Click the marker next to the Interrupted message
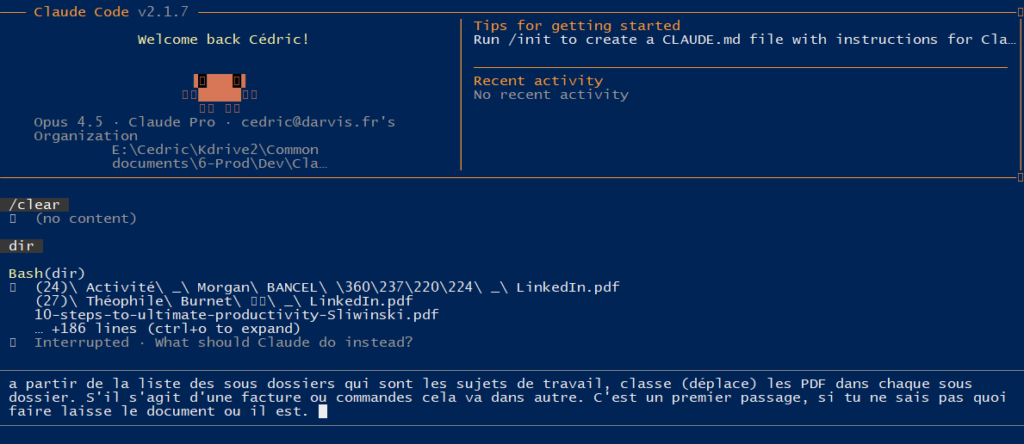 pos(13,342)
